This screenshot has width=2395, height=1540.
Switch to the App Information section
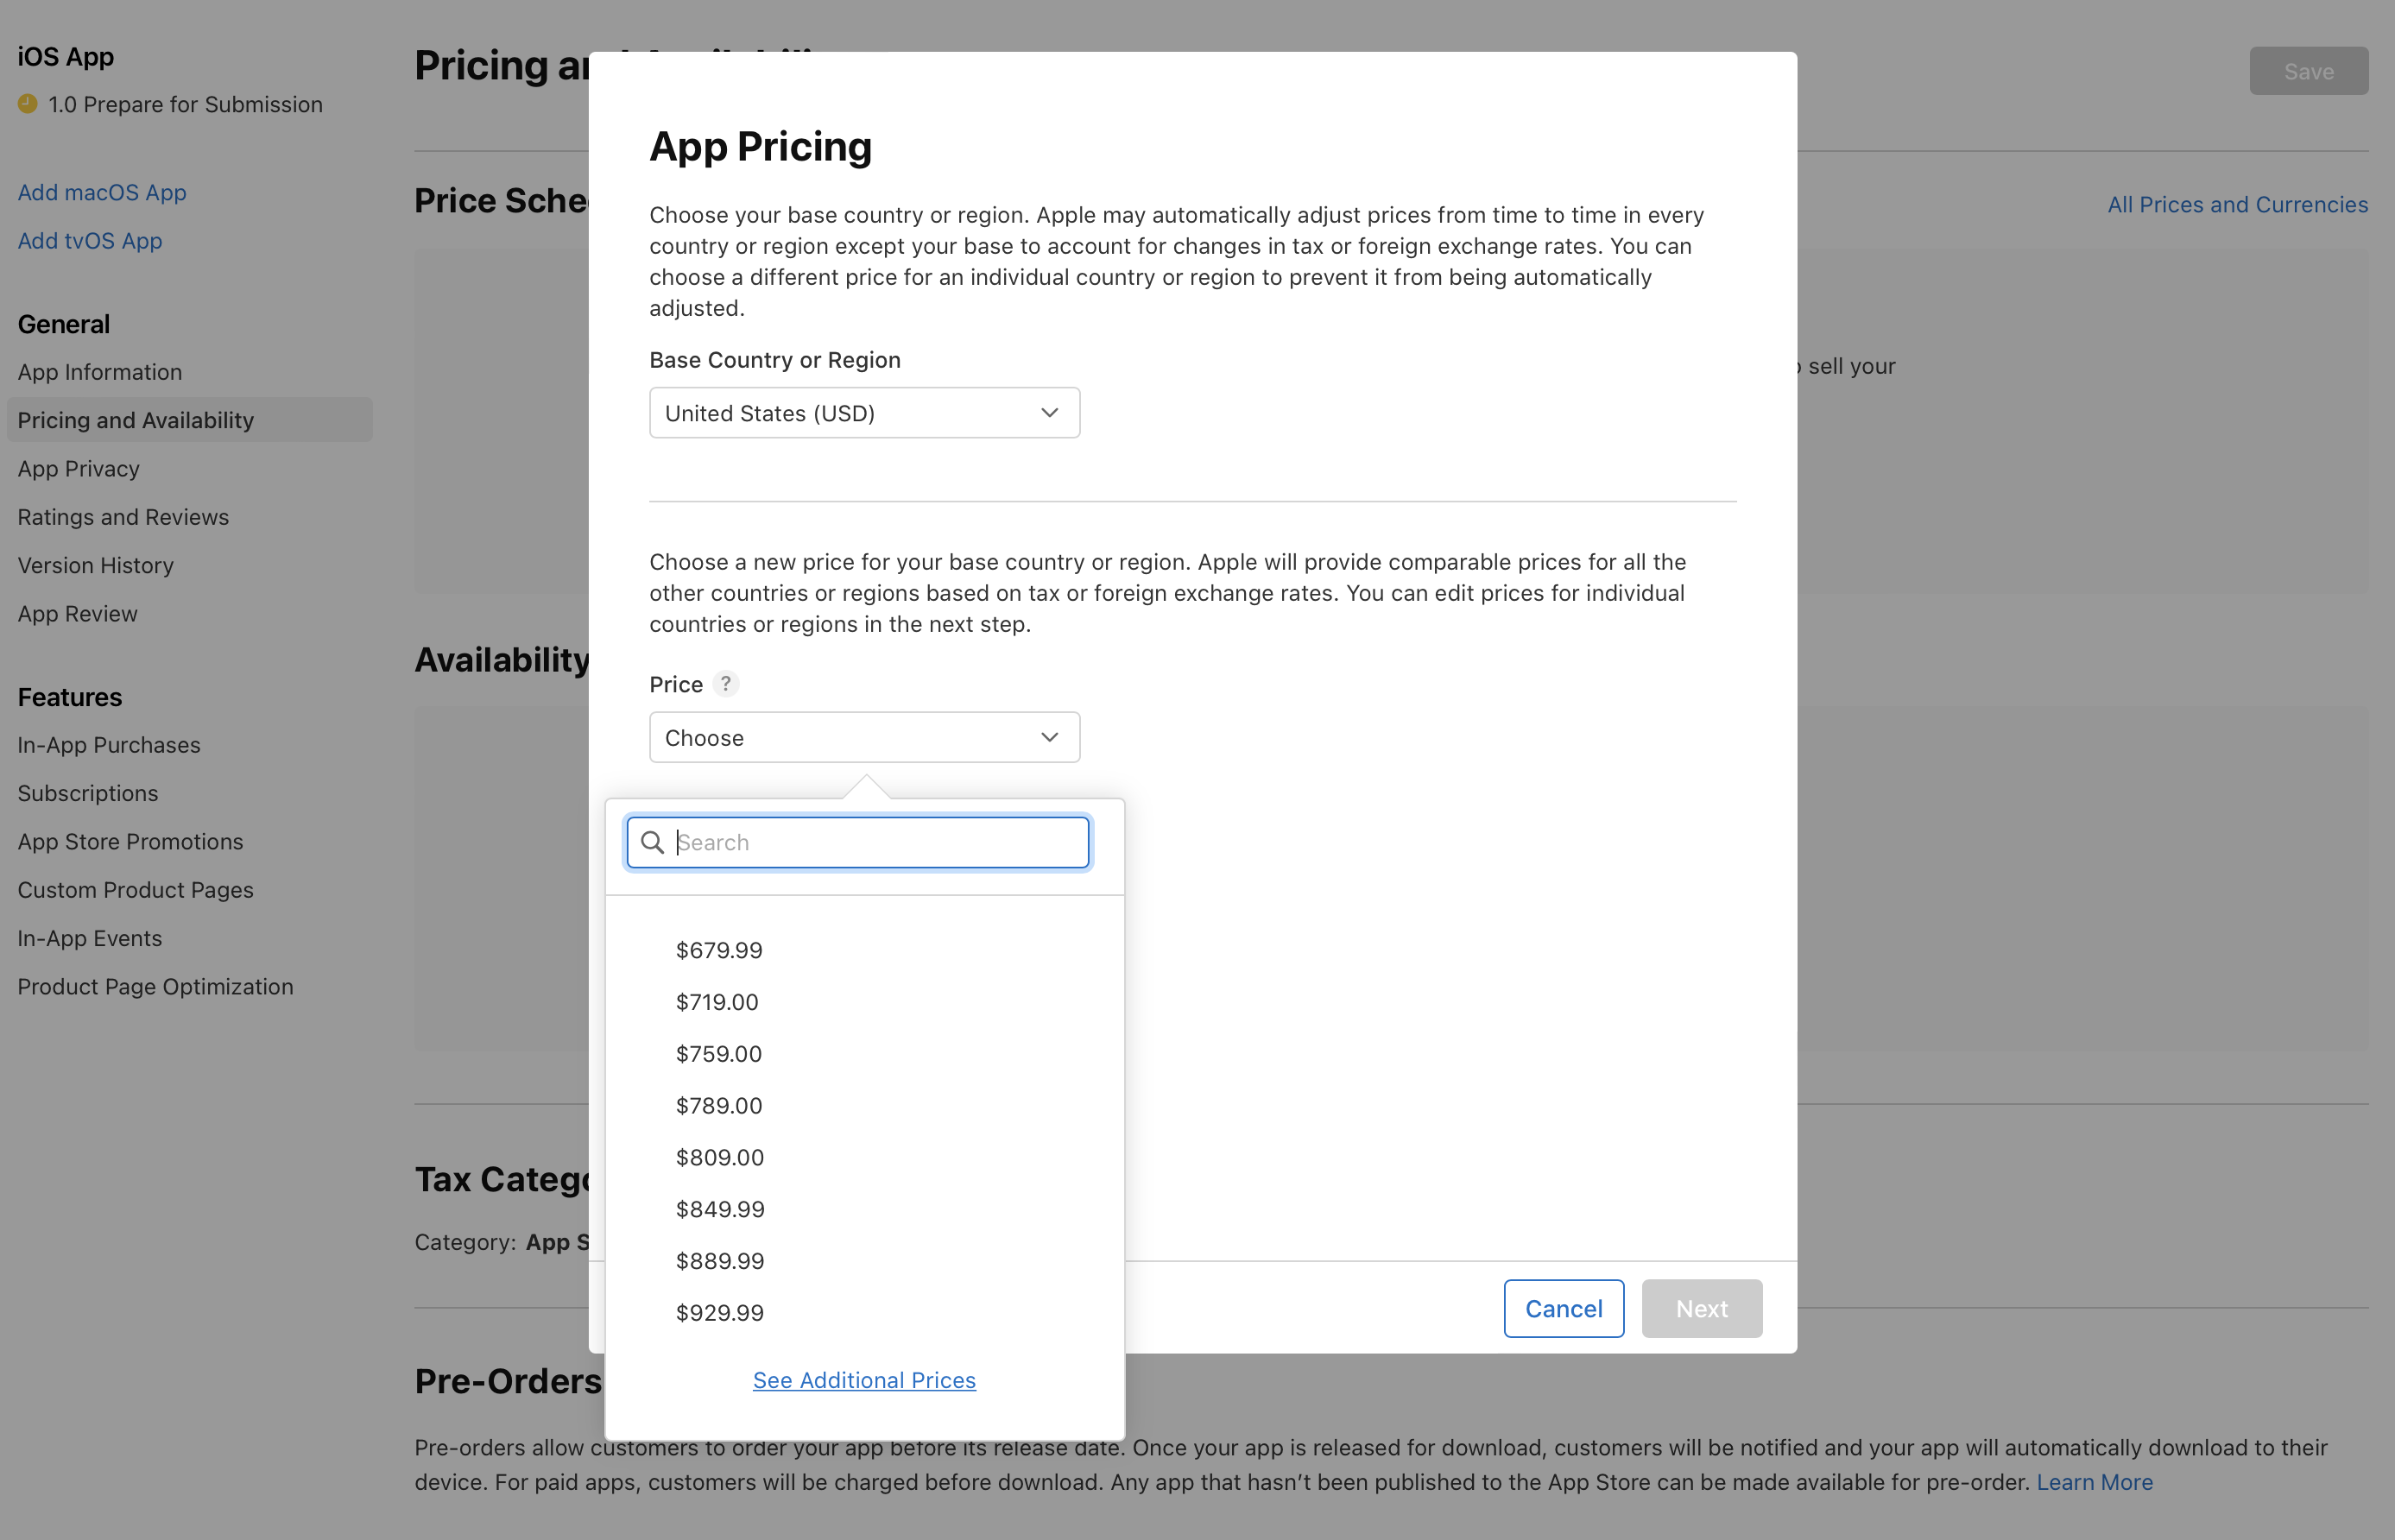coord(100,371)
